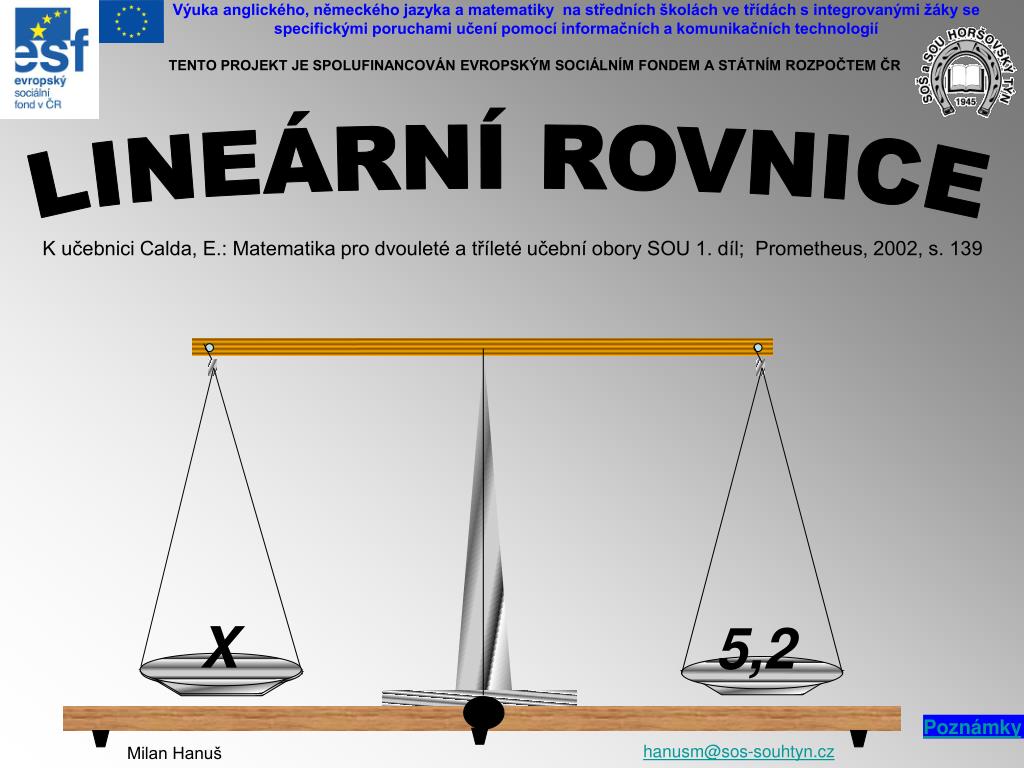The width and height of the screenshot is (1024, 768).
Task: Click the blue project title starting Výuka anglického
Action: click(x=575, y=20)
